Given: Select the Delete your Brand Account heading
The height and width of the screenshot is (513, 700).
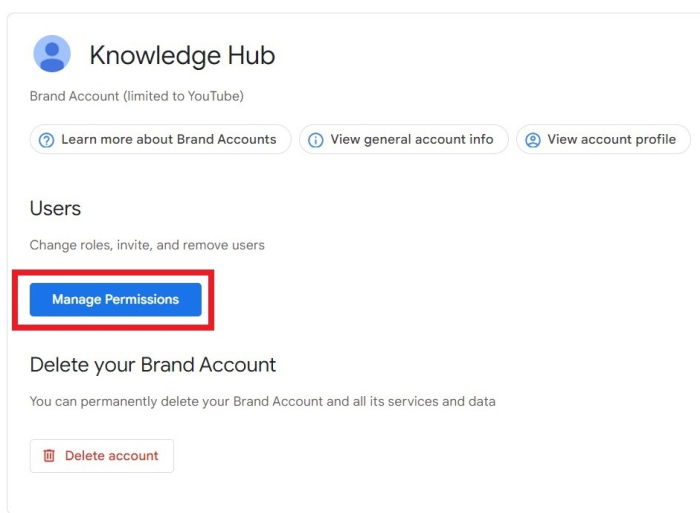Looking at the screenshot, I should tap(153, 365).
